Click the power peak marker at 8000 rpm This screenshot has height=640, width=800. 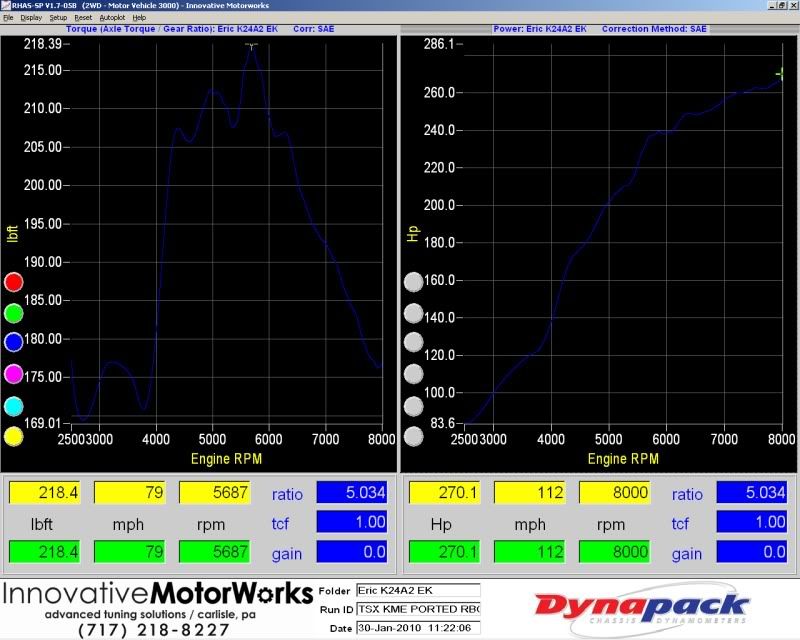click(780, 74)
